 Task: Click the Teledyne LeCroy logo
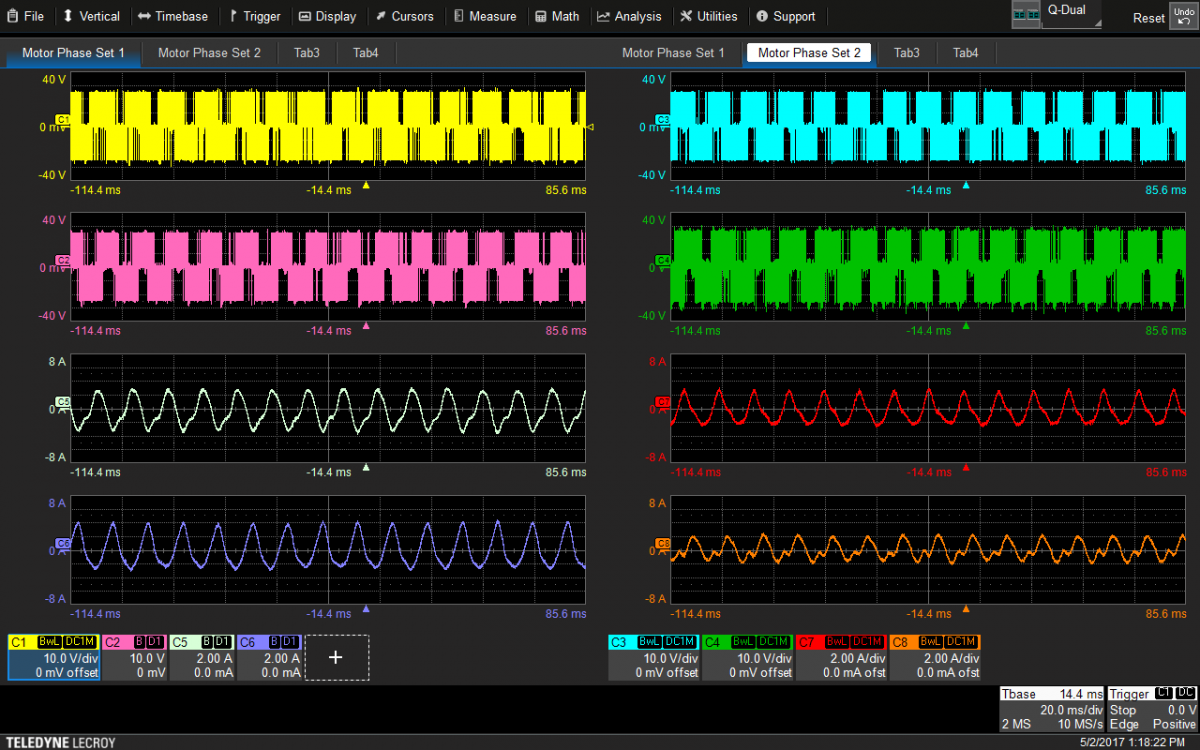pos(59,742)
